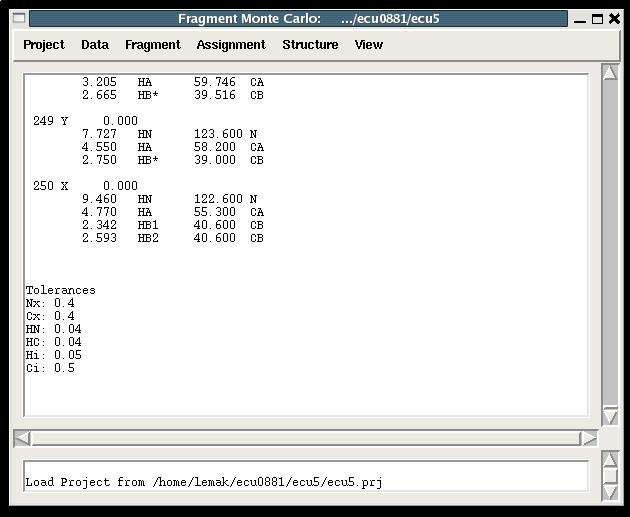Click the main text area scroll-down arrow
The height and width of the screenshot is (517, 630).
[x=609, y=414]
